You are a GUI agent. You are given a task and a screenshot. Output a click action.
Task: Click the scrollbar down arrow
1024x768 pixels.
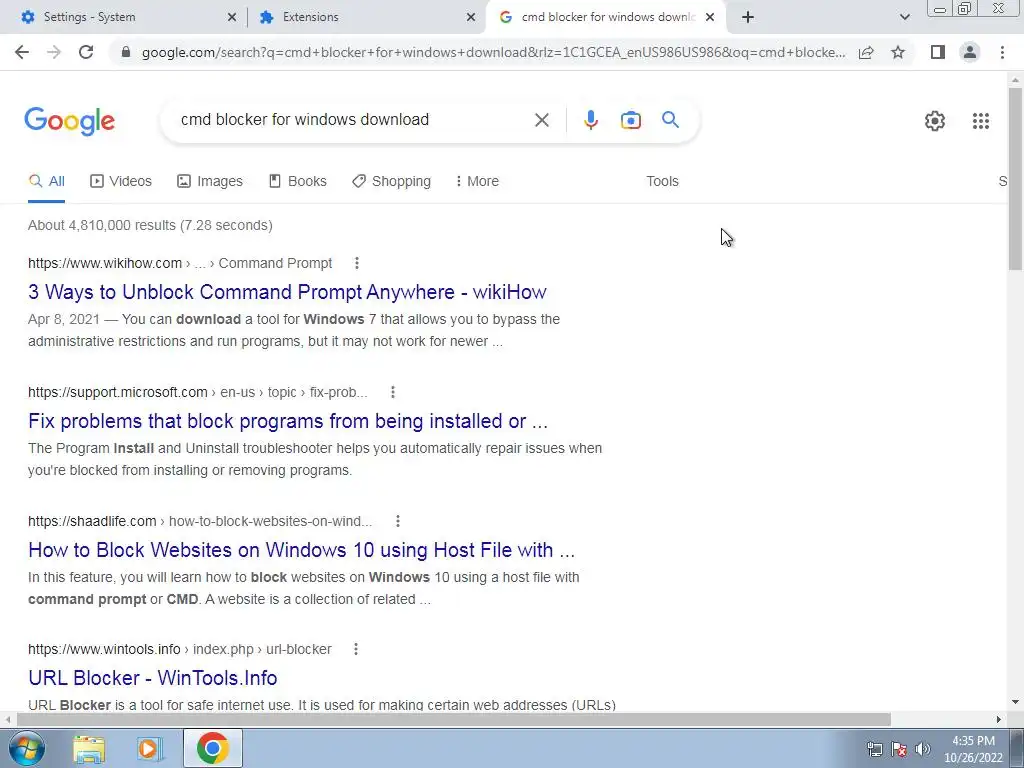pos(1015,702)
